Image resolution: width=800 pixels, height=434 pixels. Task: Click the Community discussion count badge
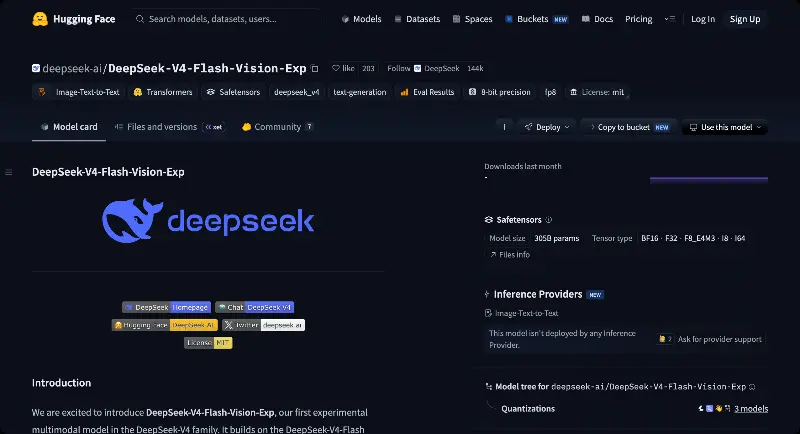pyautogui.click(x=309, y=127)
